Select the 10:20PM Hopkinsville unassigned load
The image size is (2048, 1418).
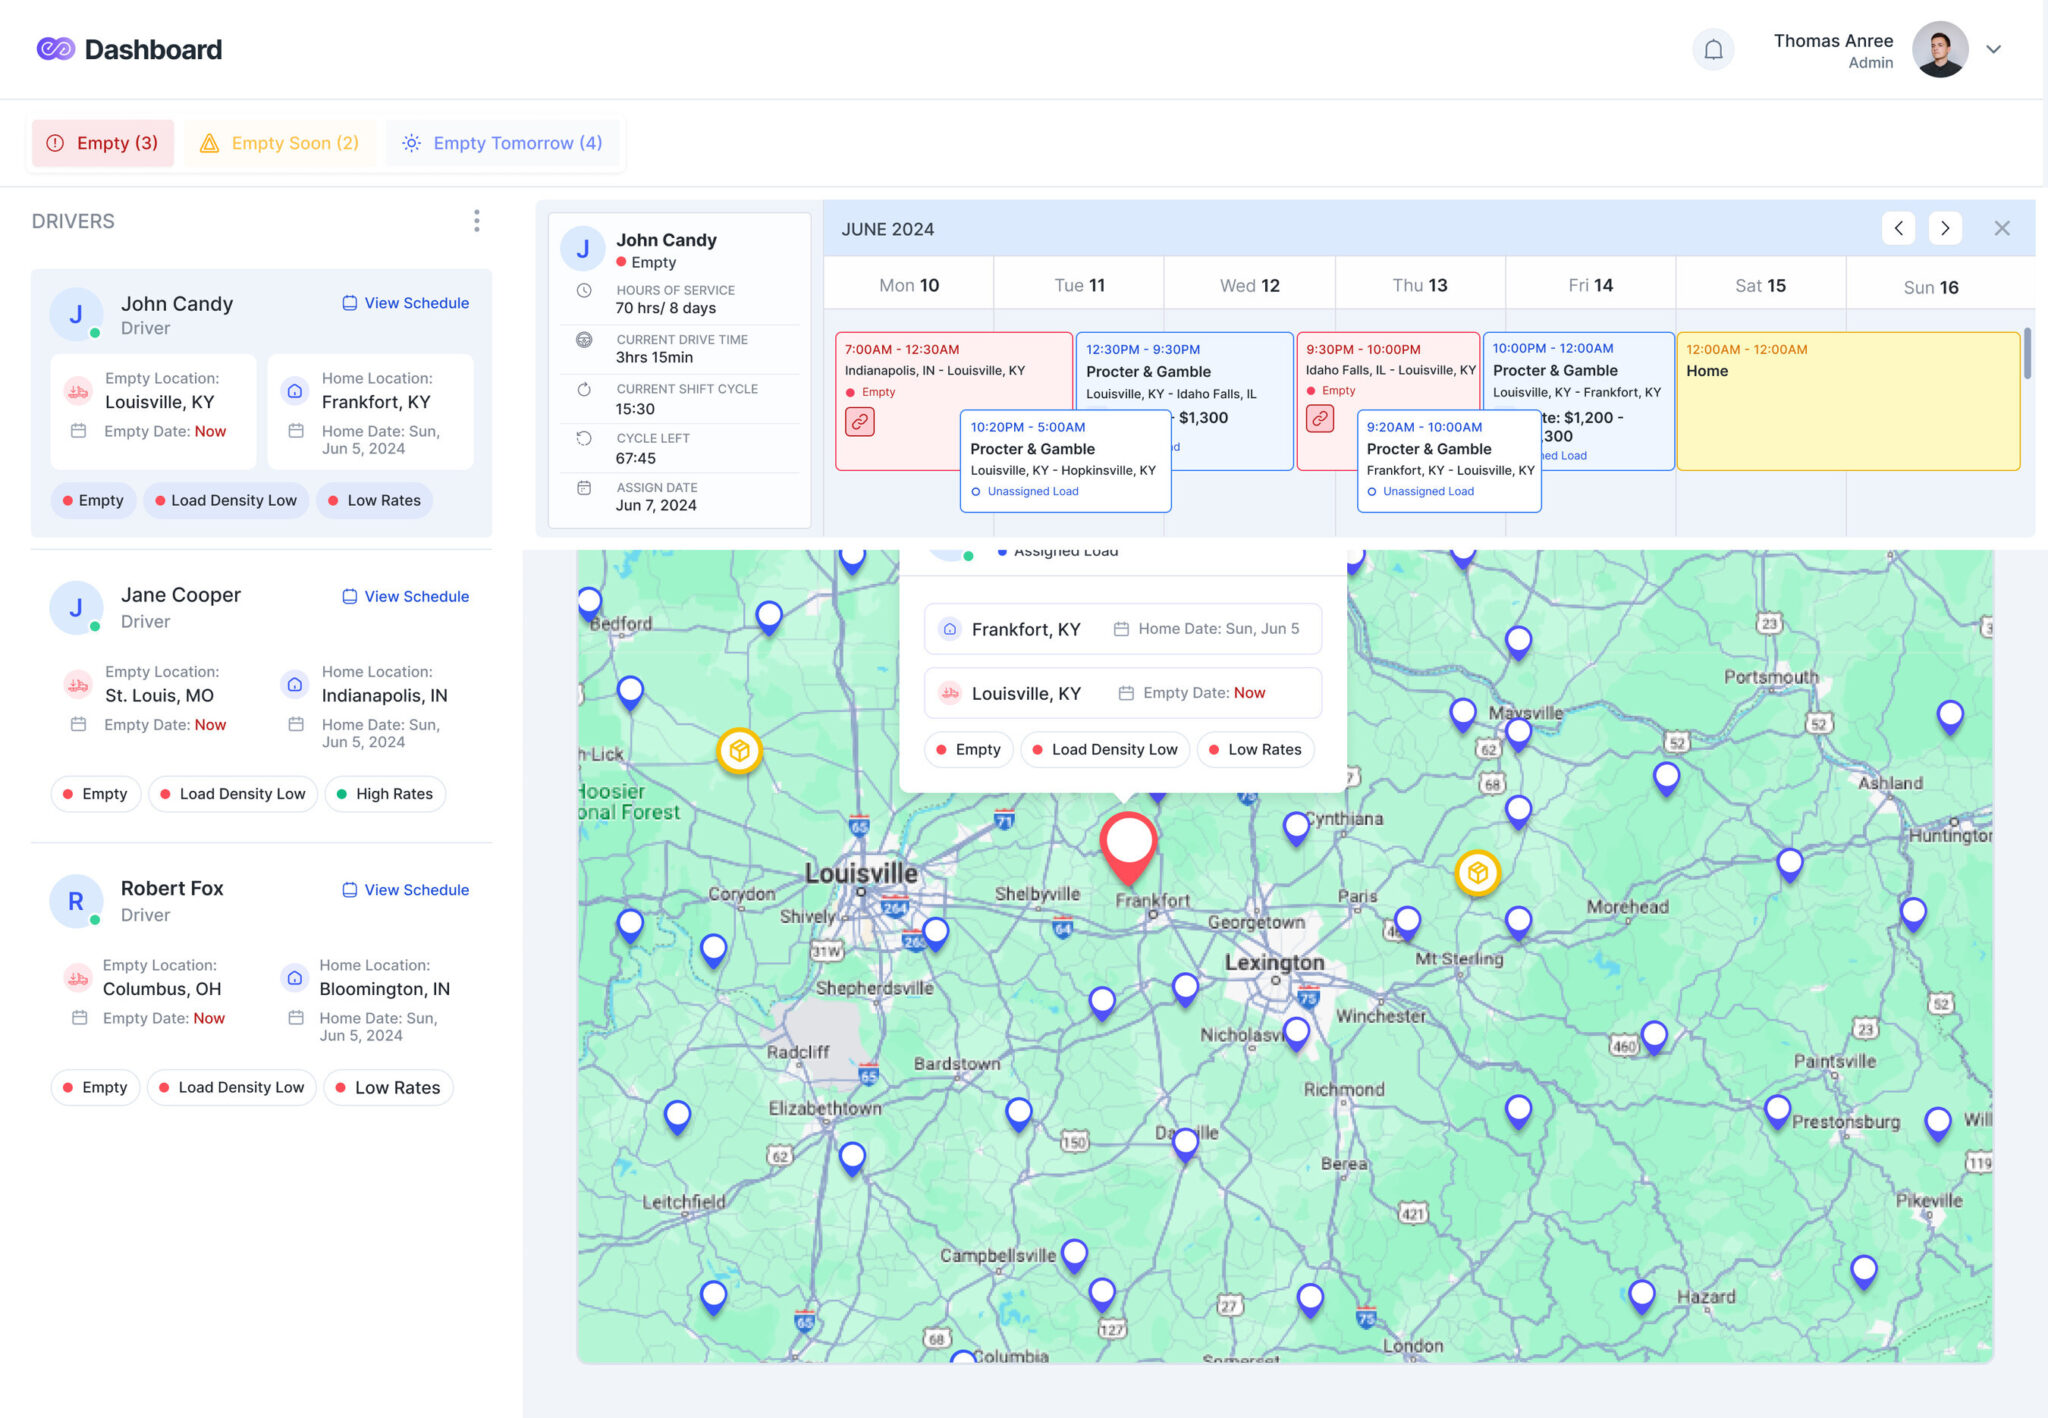tap(1064, 461)
